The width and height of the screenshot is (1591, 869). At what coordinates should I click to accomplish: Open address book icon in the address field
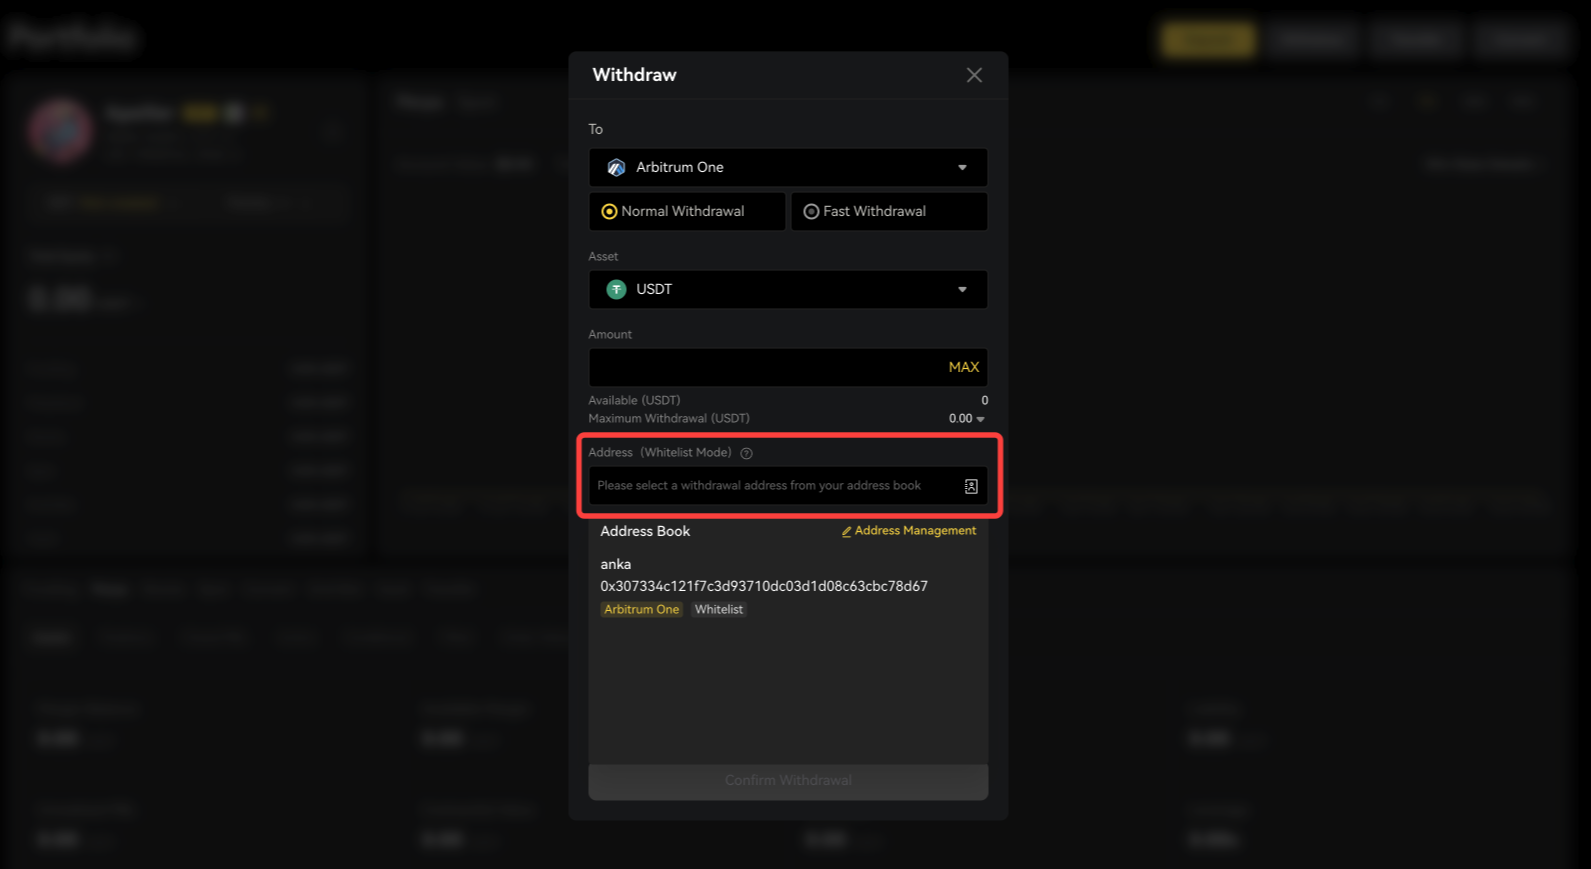(x=970, y=486)
